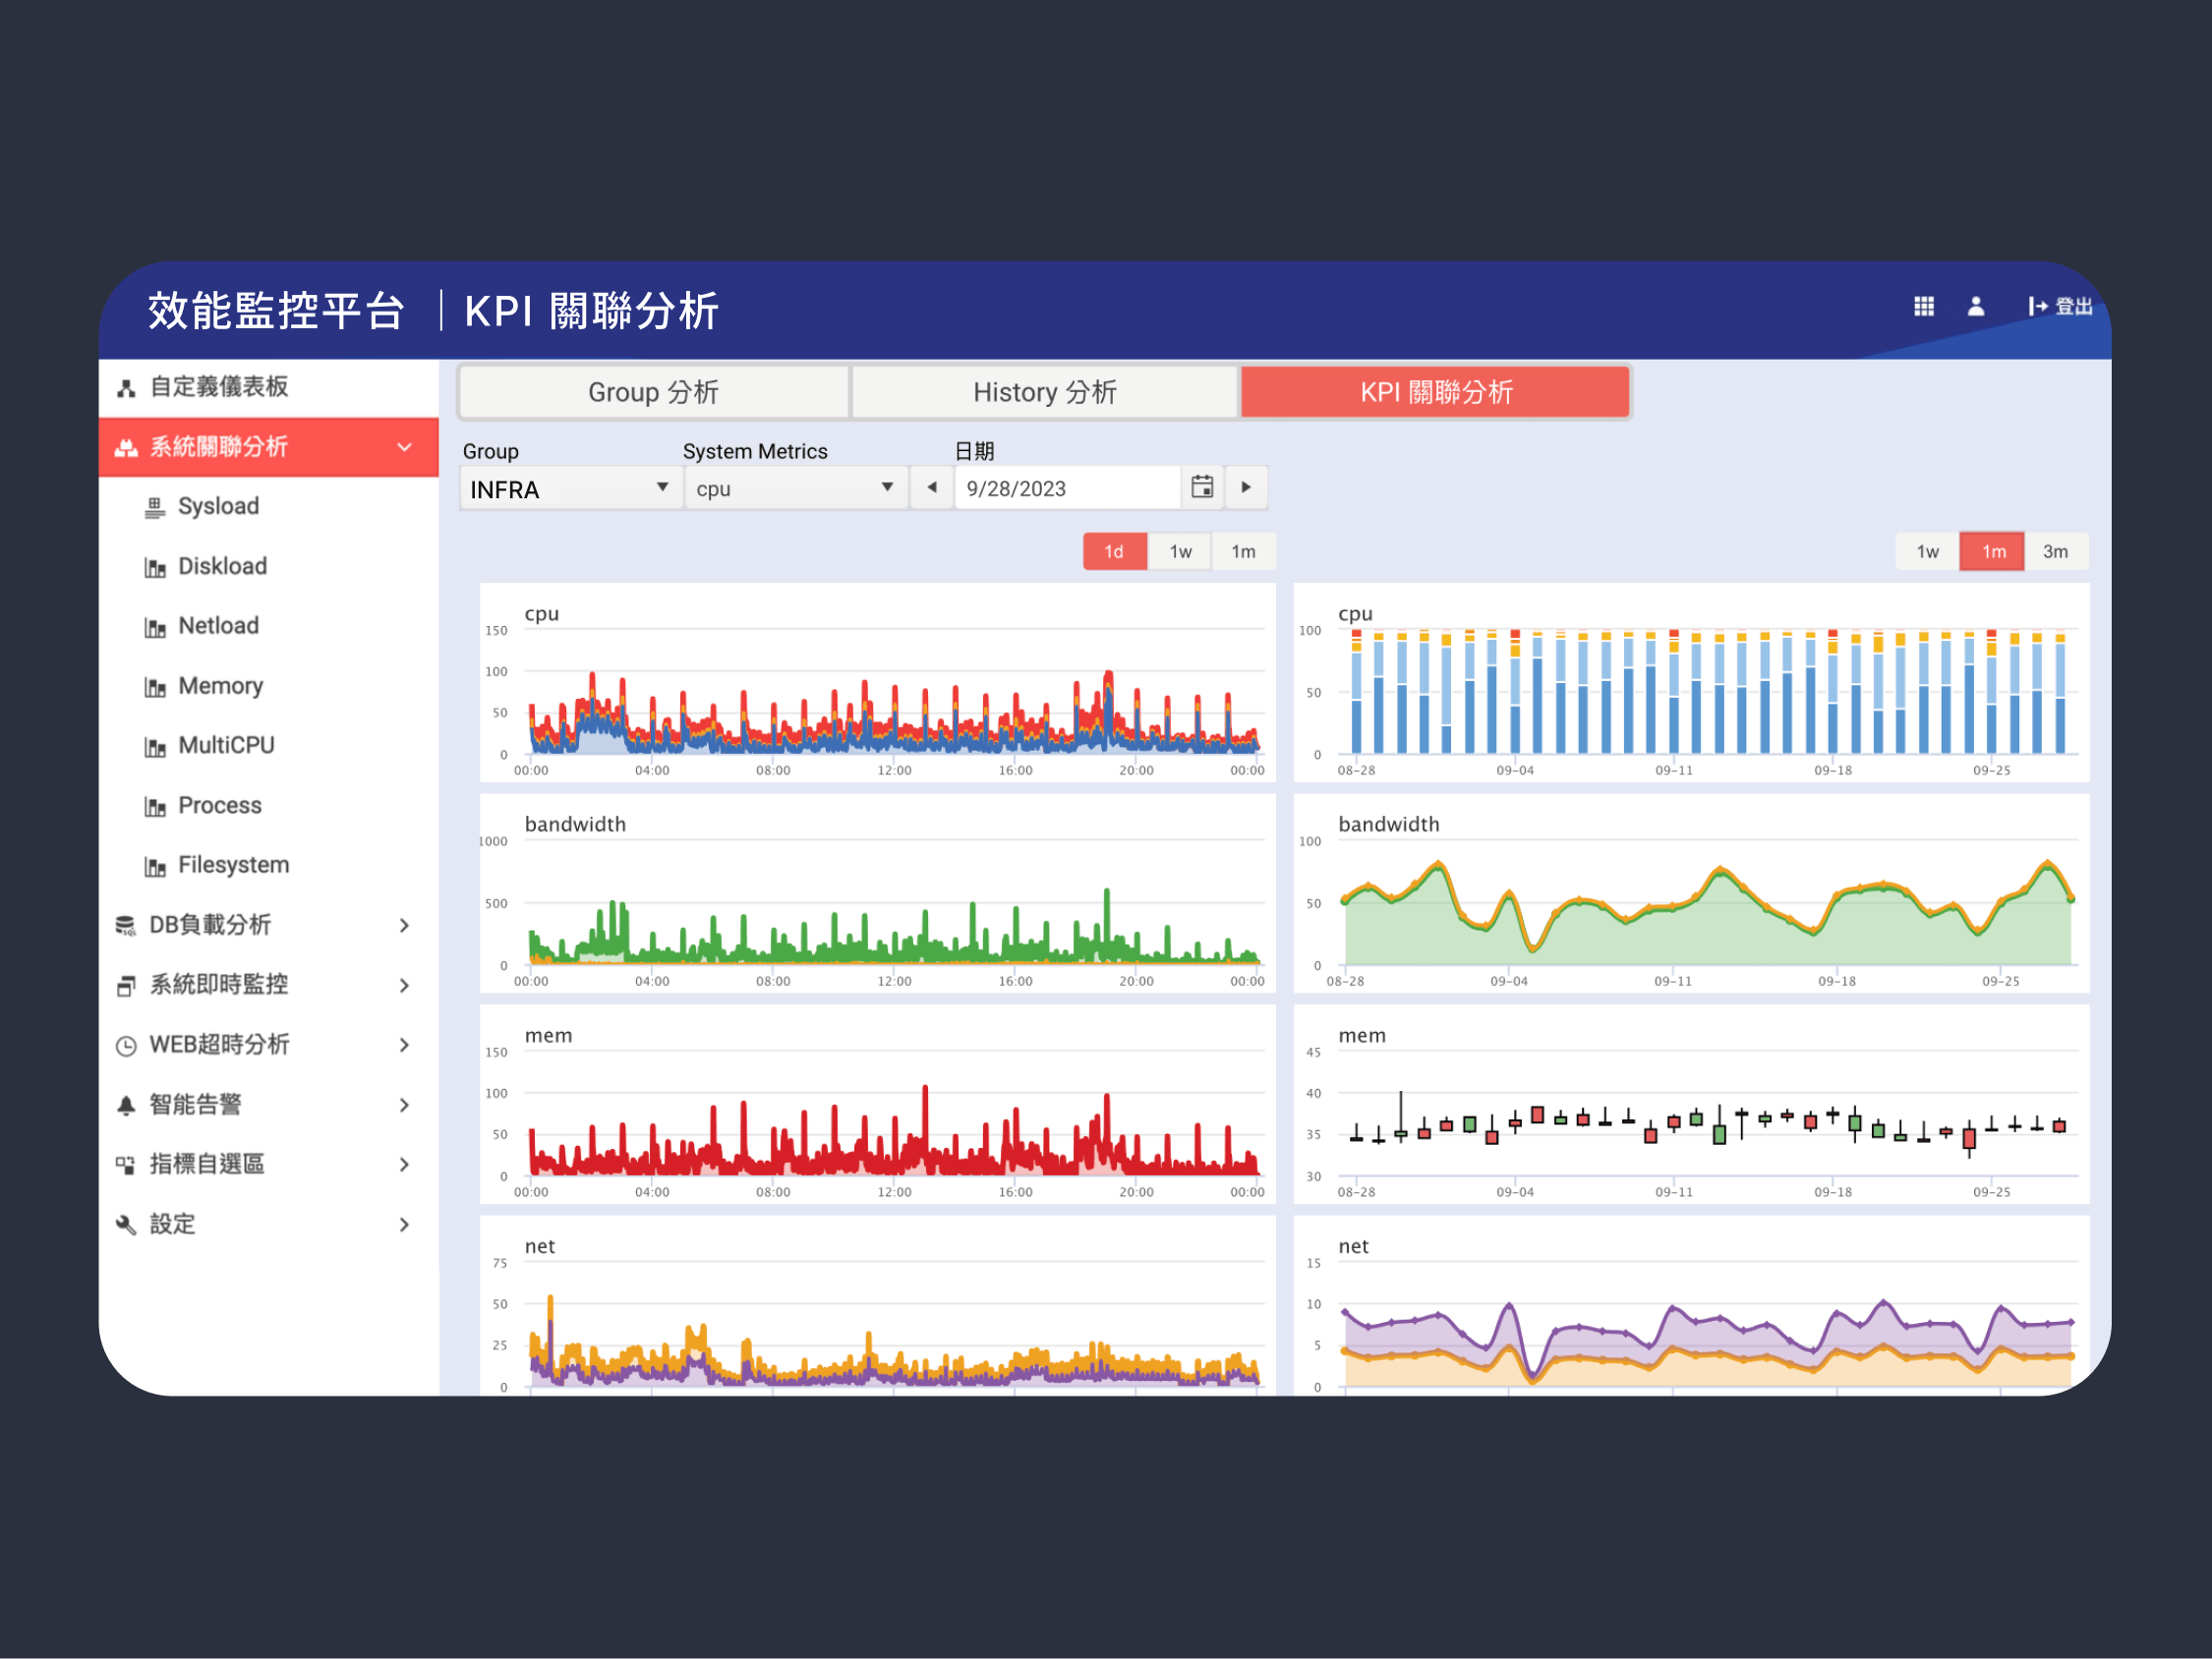Switch left charts to 1m range

click(x=1243, y=552)
